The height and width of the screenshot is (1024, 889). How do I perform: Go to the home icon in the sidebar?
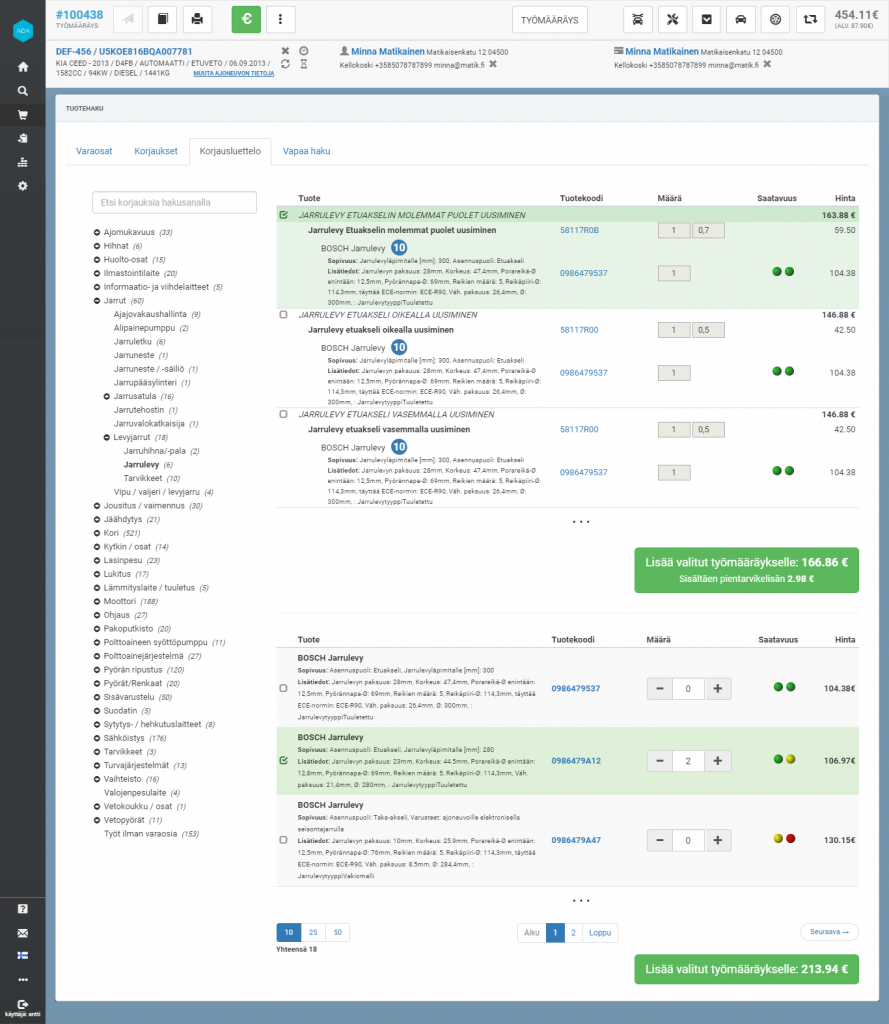click(23, 67)
